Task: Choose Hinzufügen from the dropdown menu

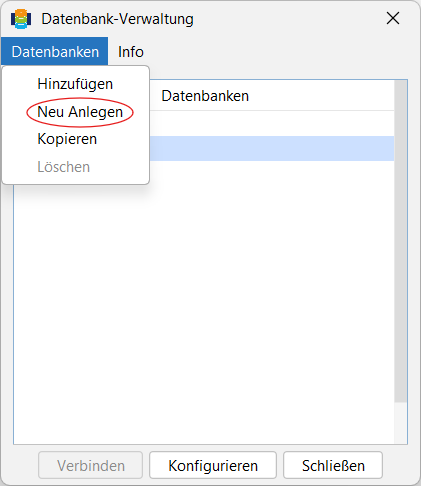Action: coord(75,84)
